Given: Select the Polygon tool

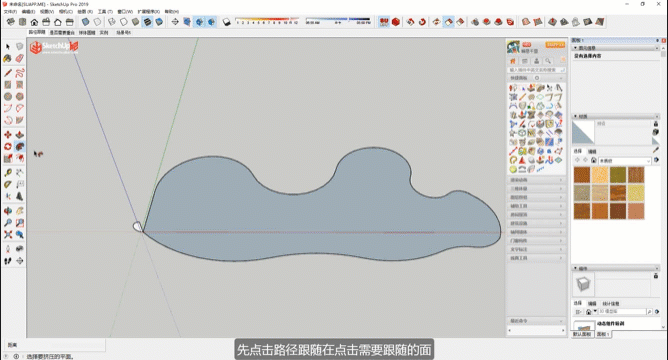Looking at the screenshot, I should coord(20,97).
